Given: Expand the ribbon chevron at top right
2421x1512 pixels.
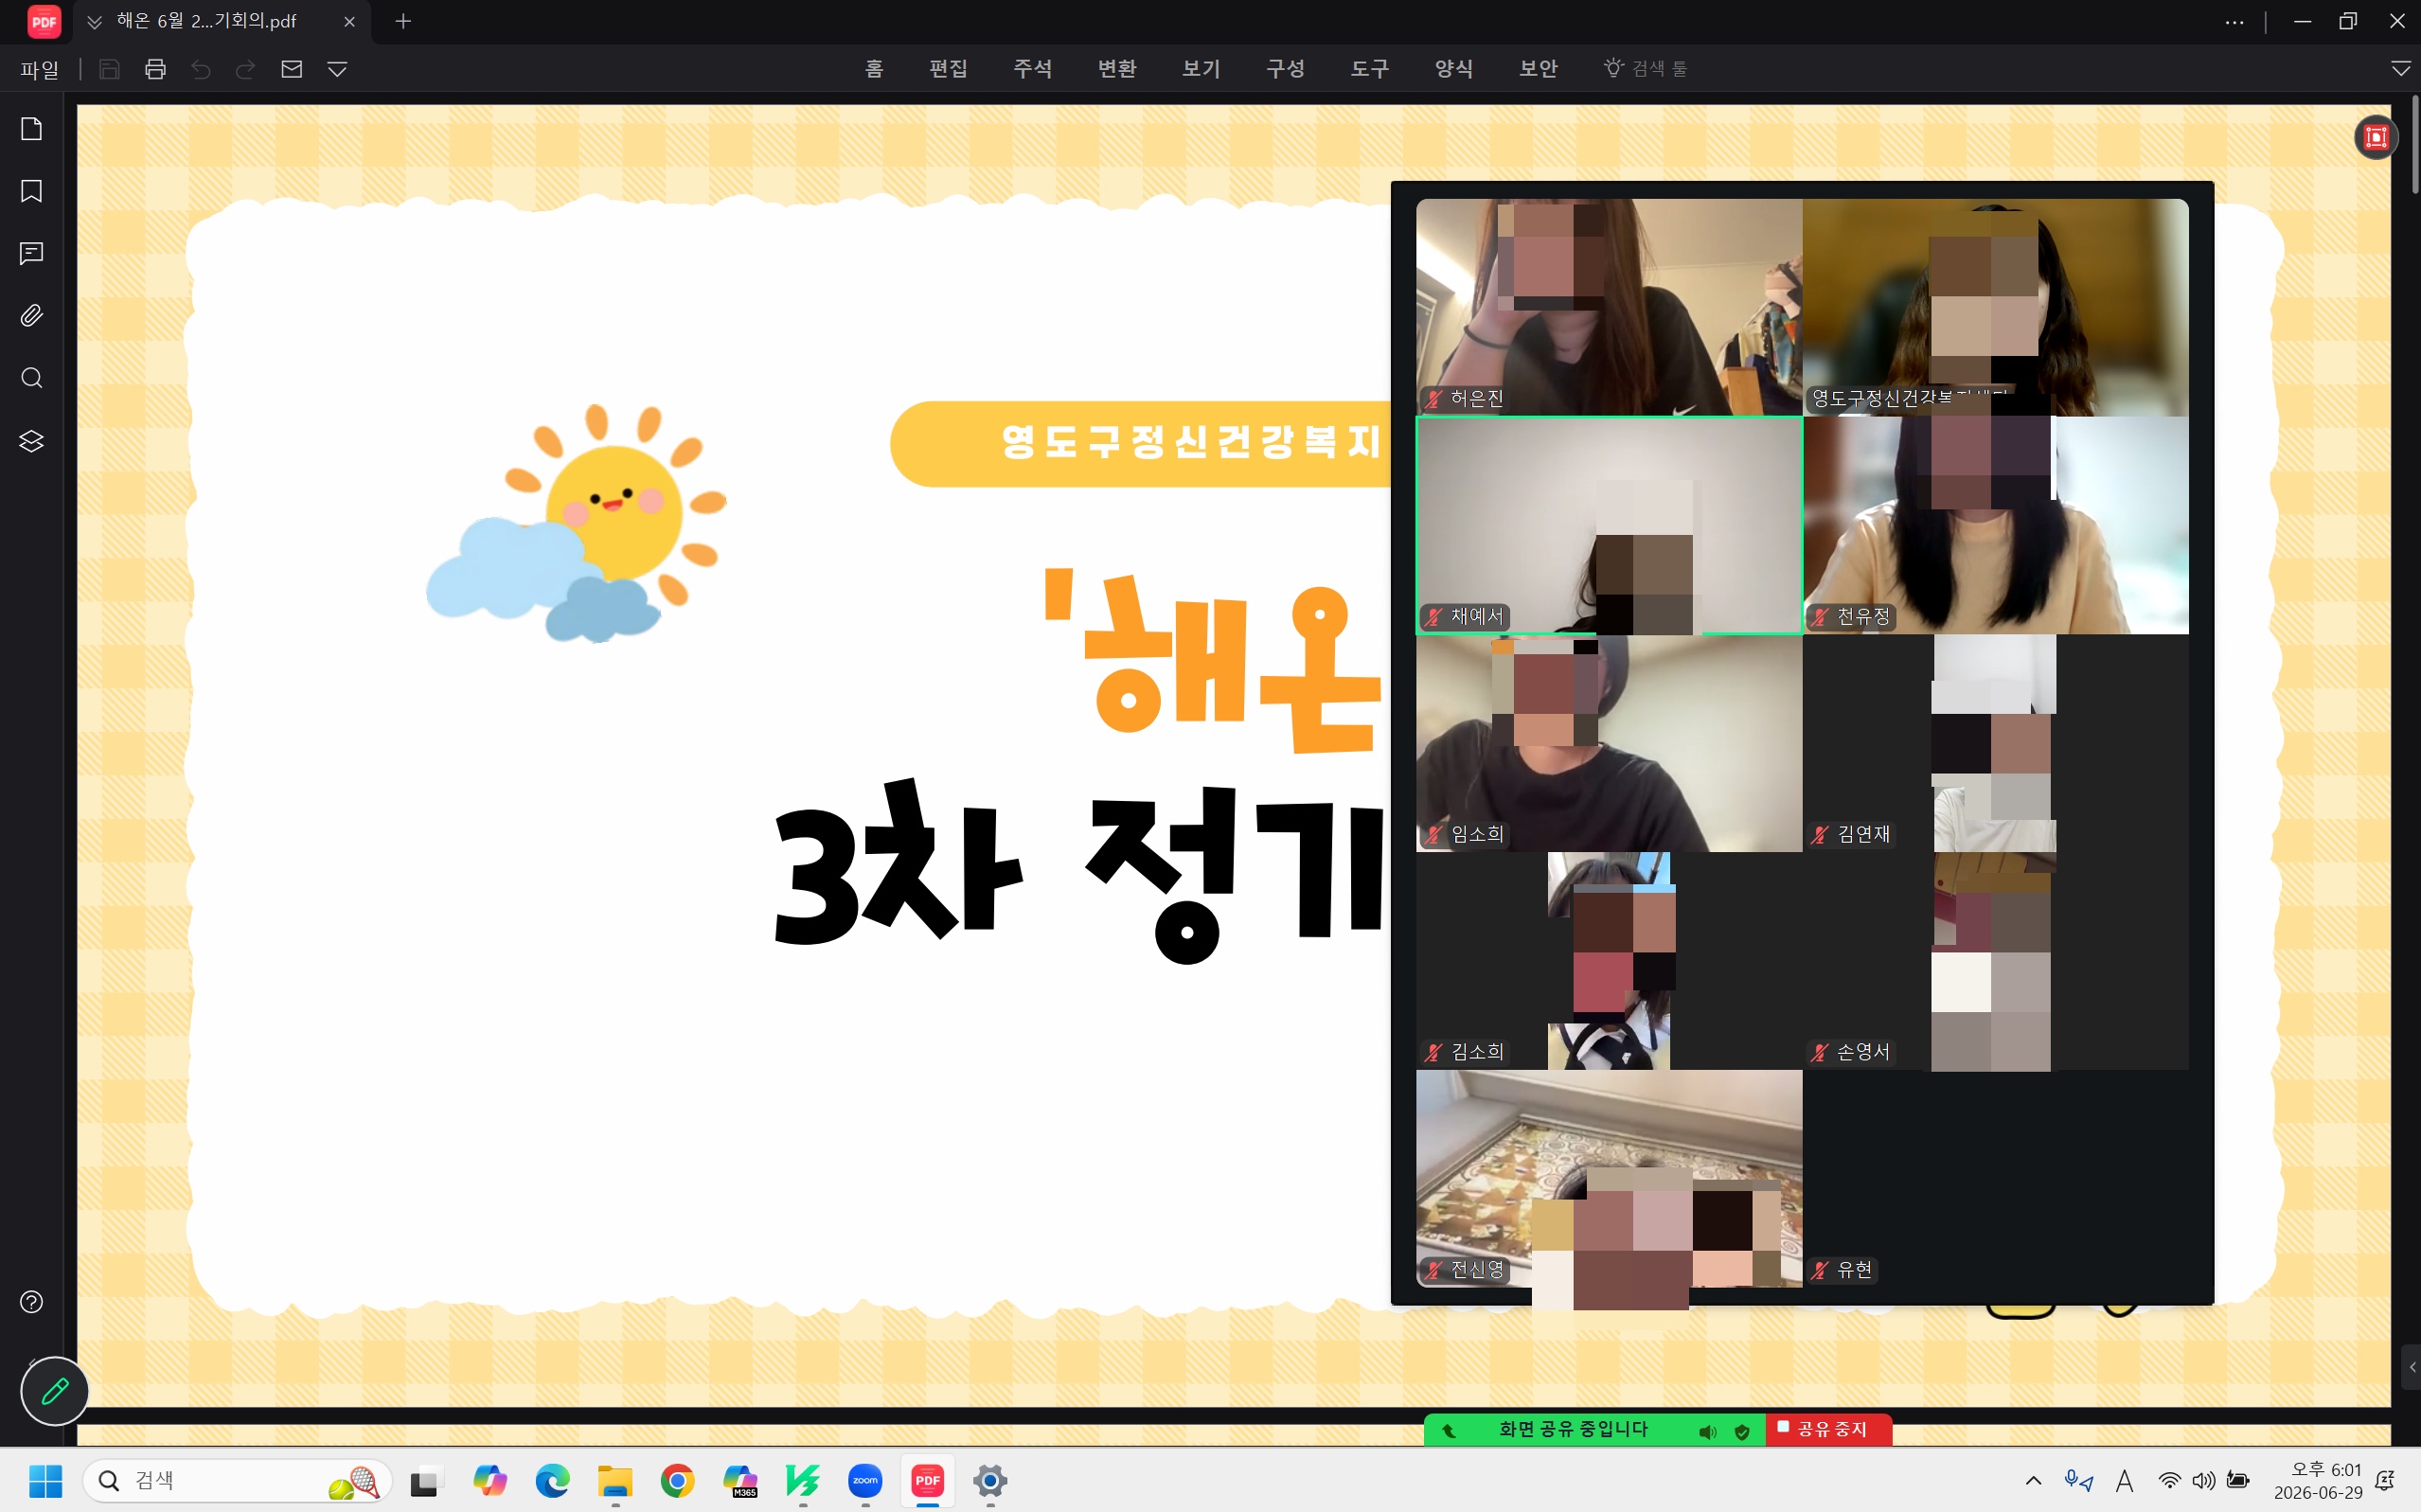Looking at the screenshot, I should click(2400, 69).
